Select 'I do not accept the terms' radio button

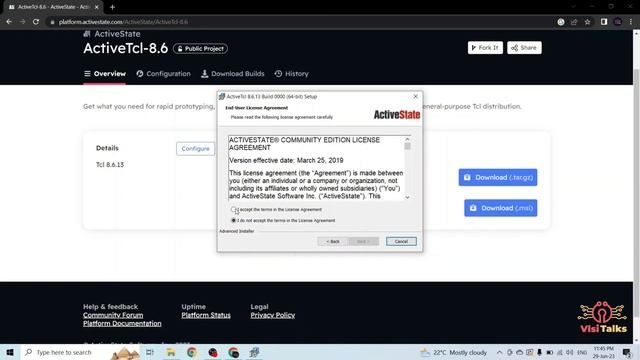tap(233, 220)
